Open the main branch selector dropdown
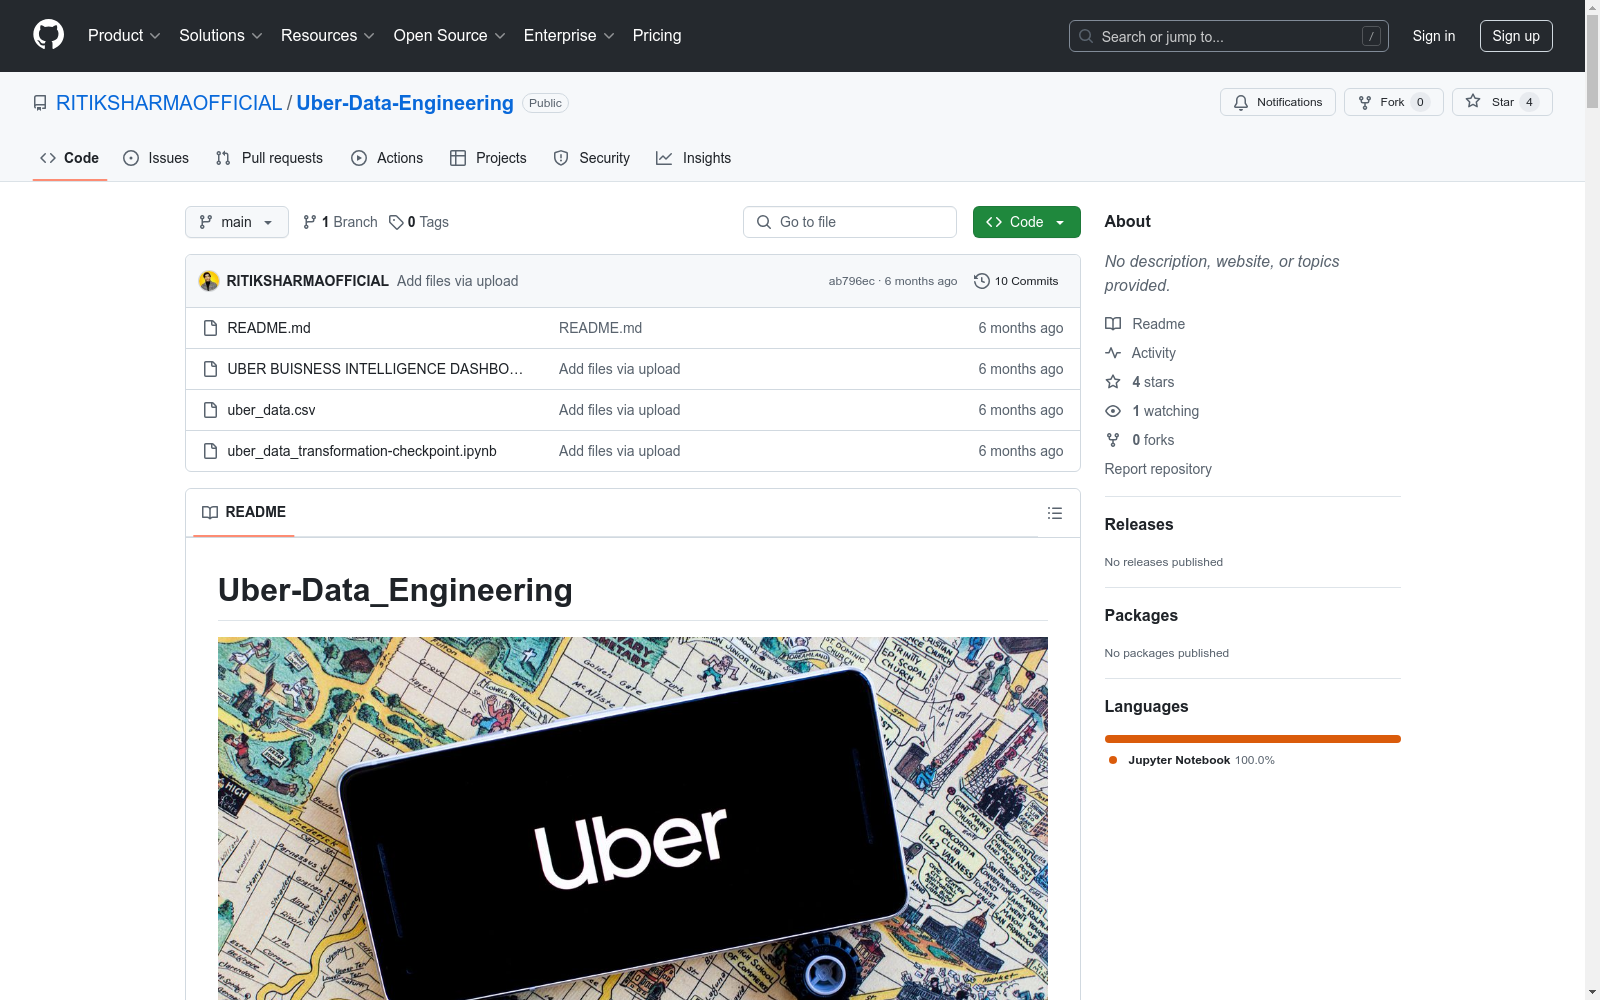The image size is (1600, 1000). pyautogui.click(x=237, y=222)
